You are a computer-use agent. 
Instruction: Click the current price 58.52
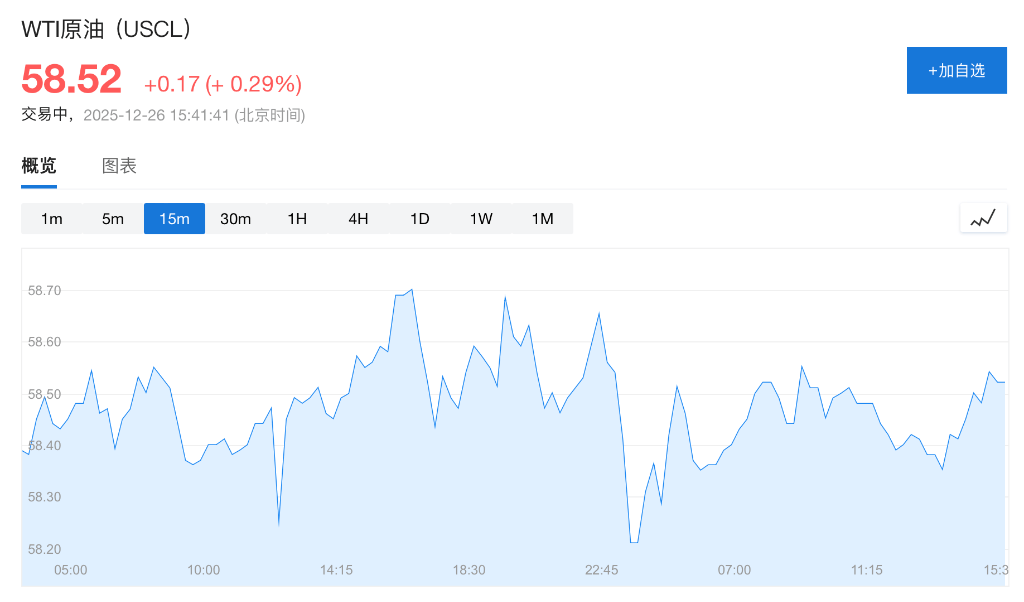[x=71, y=79]
